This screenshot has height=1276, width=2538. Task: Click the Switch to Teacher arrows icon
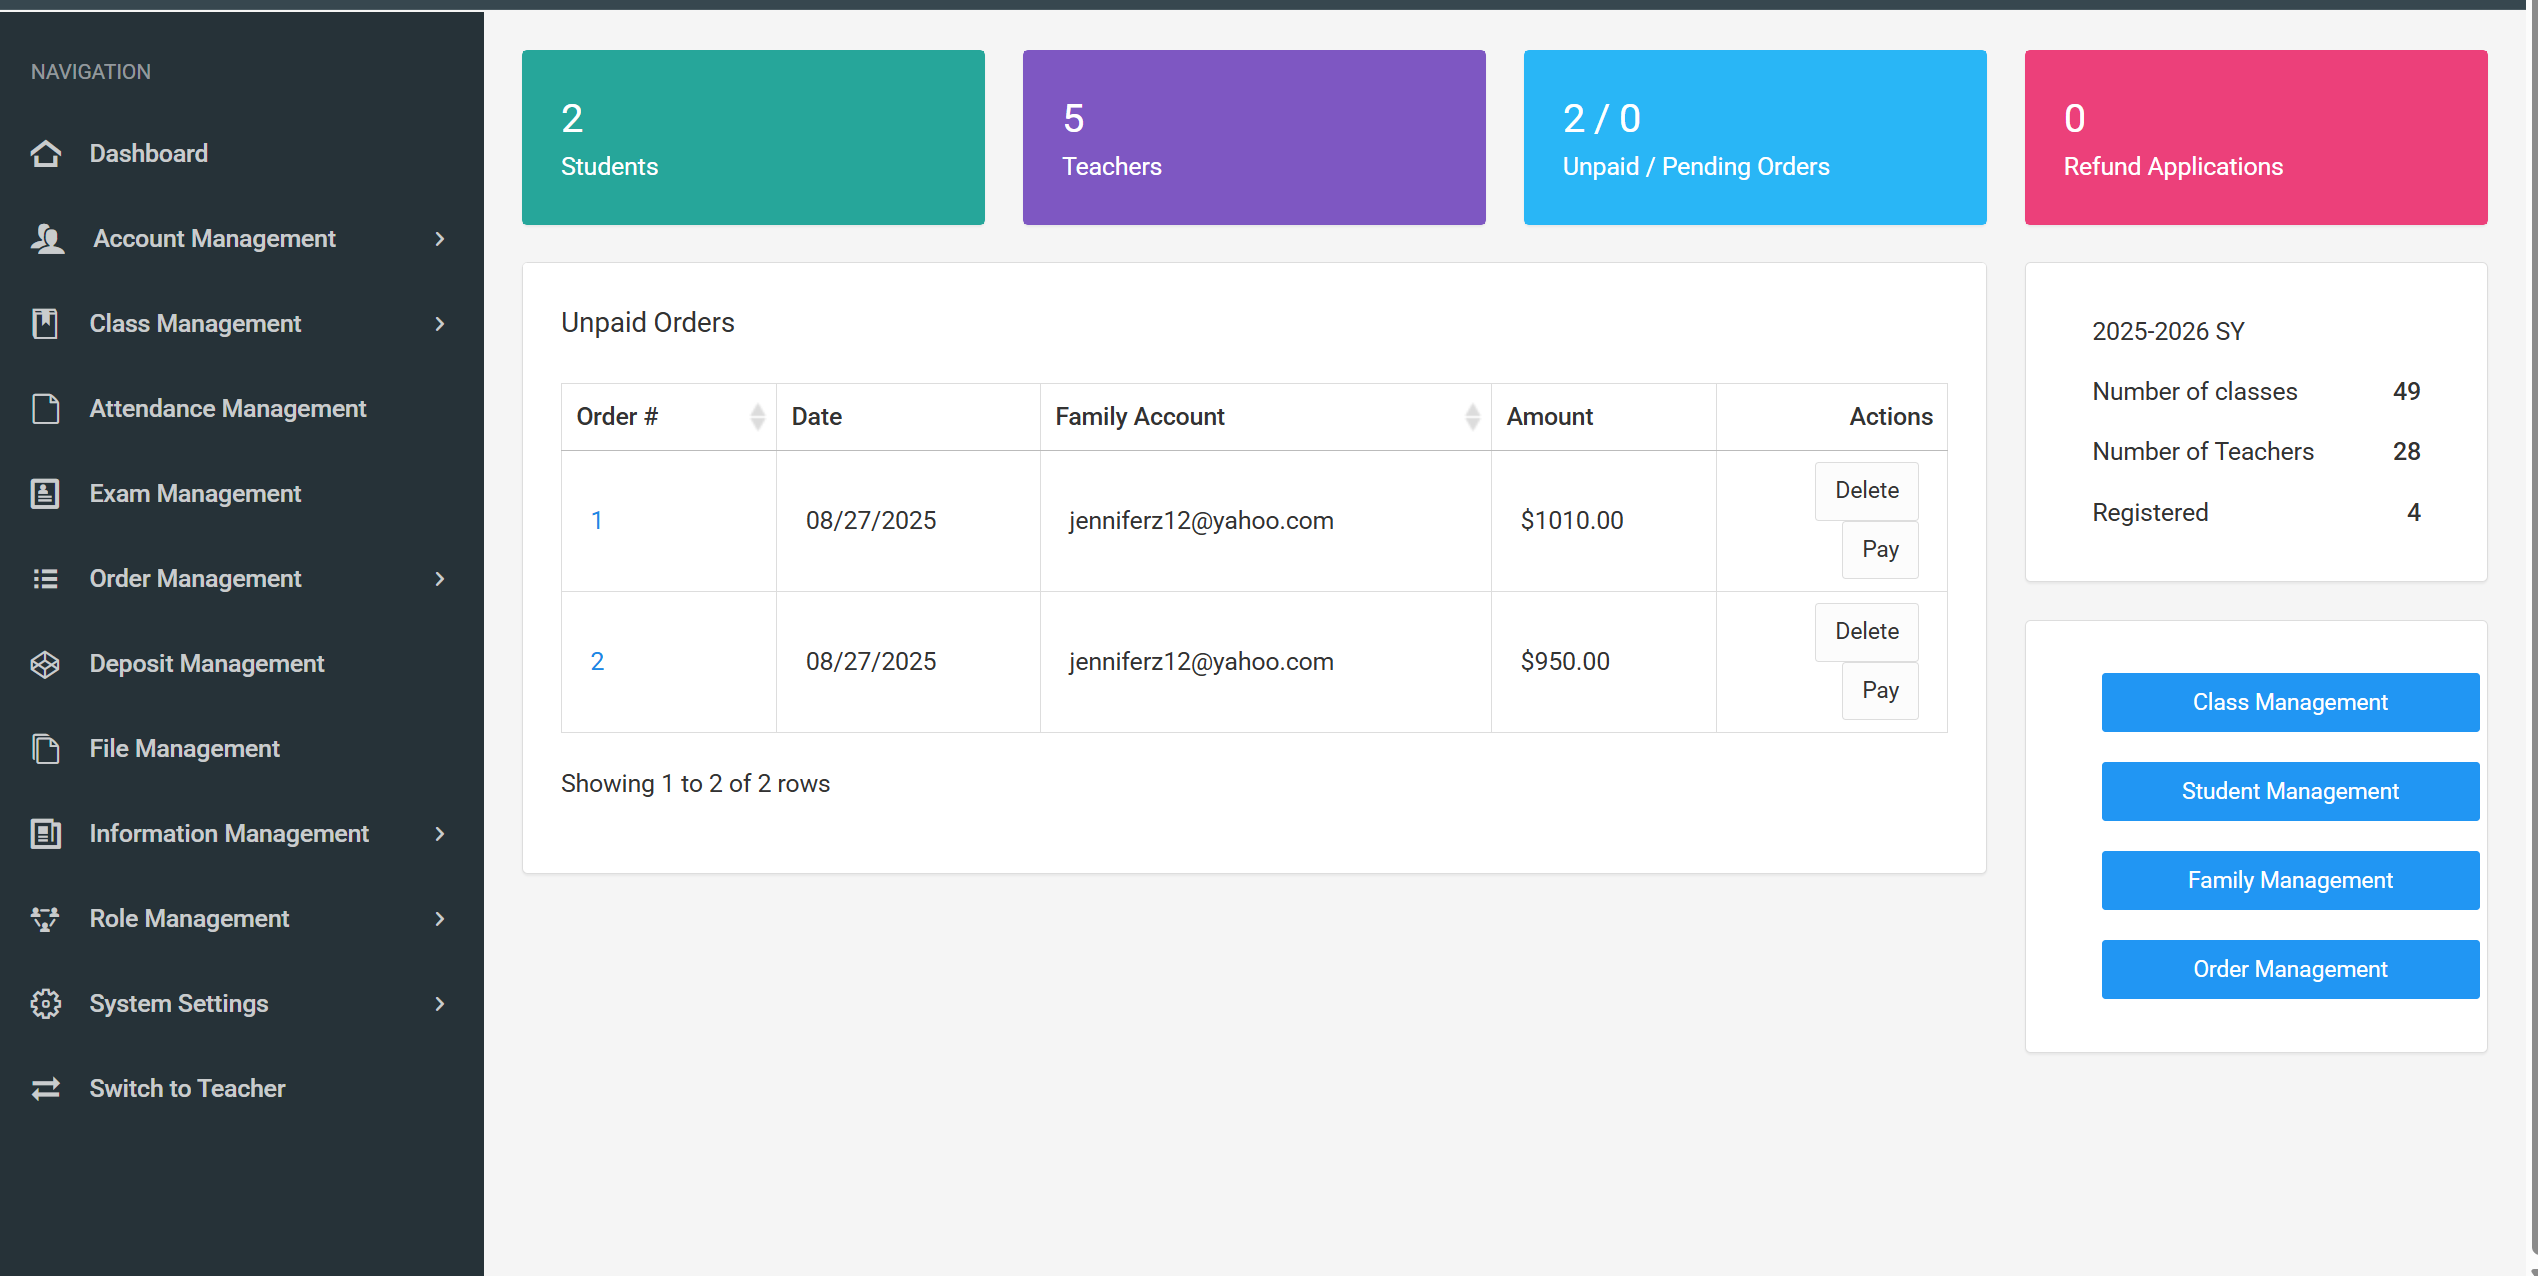pyautogui.click(x=46, y=1089)
